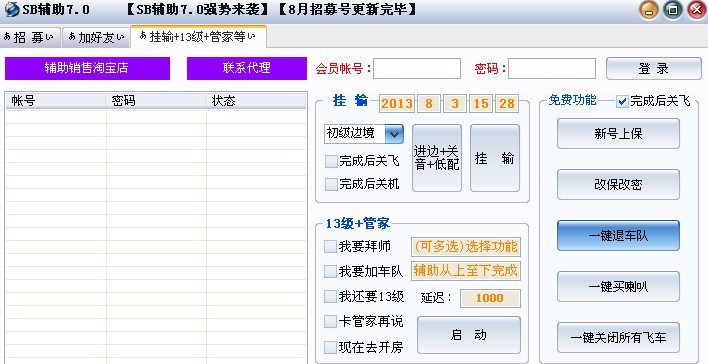Click the 改保改密 button
Viewport: 708px width, 364px height.
click(618, 184)
